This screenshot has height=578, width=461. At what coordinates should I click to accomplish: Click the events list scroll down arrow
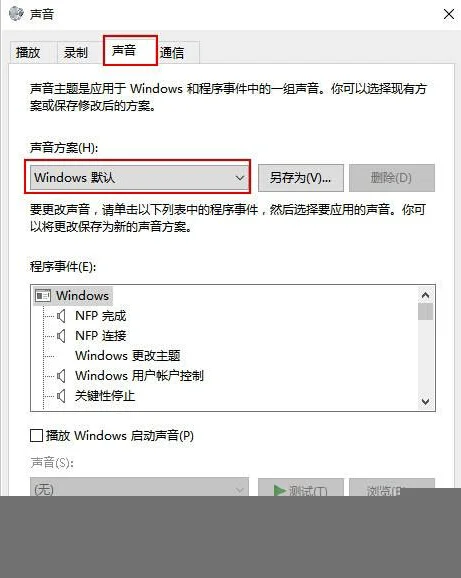(426, 401)
